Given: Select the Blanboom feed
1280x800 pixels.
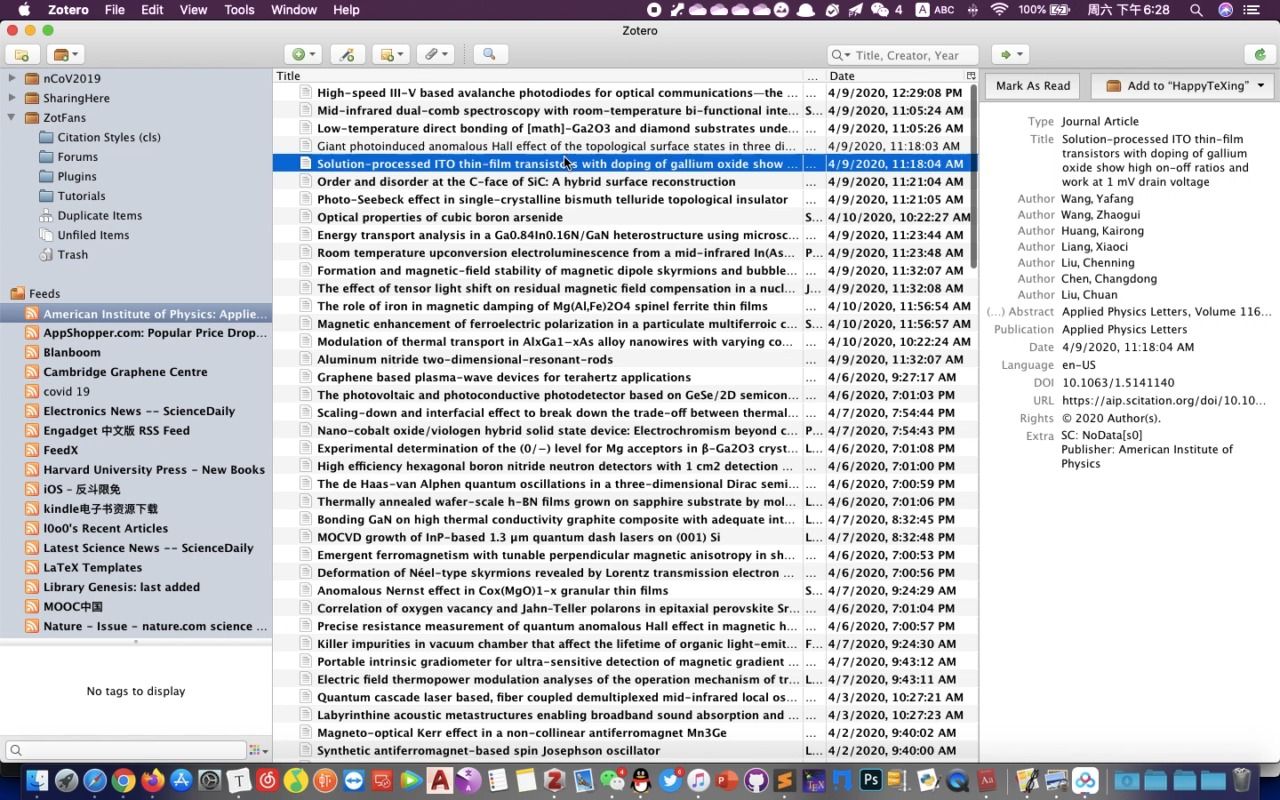Looking at the screenshot, I should click(72, 352).
